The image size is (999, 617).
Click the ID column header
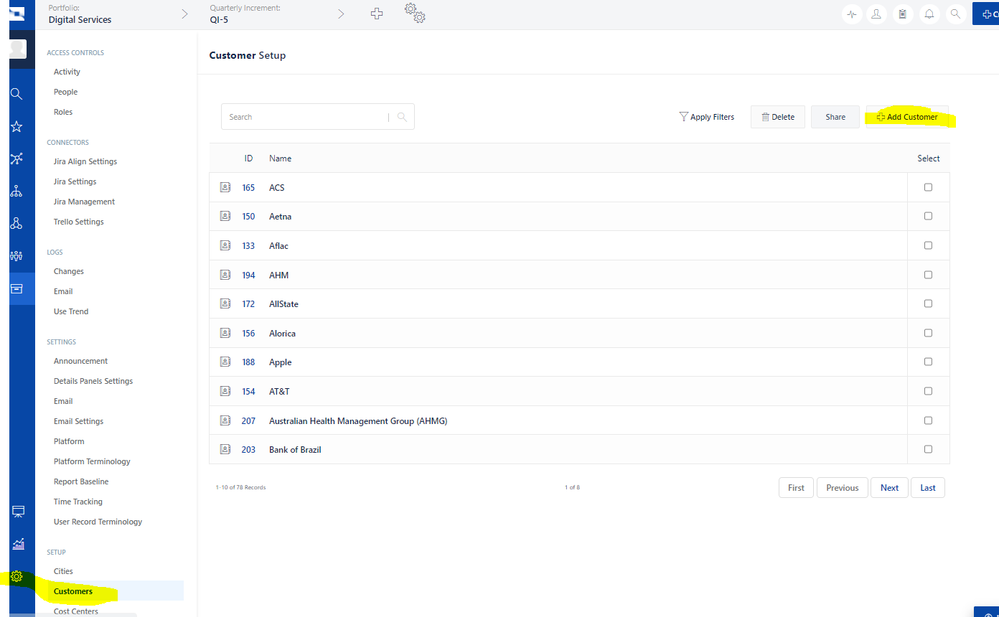248,158
